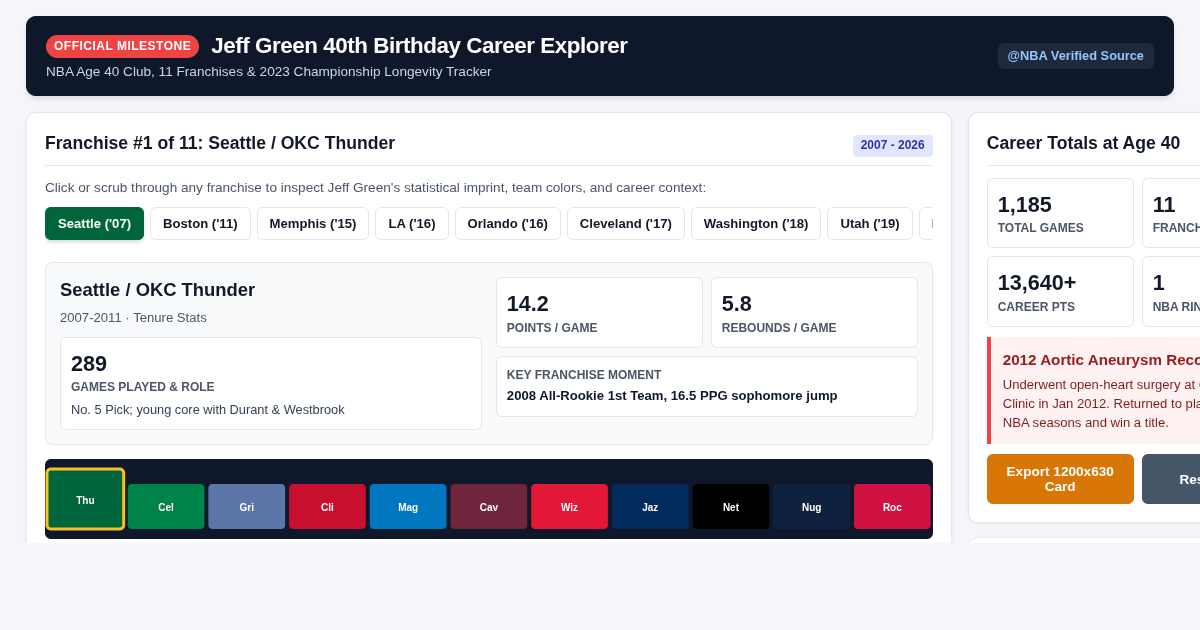Select the LA ('16) tab
1200x630 pixels.
(412, 223)
